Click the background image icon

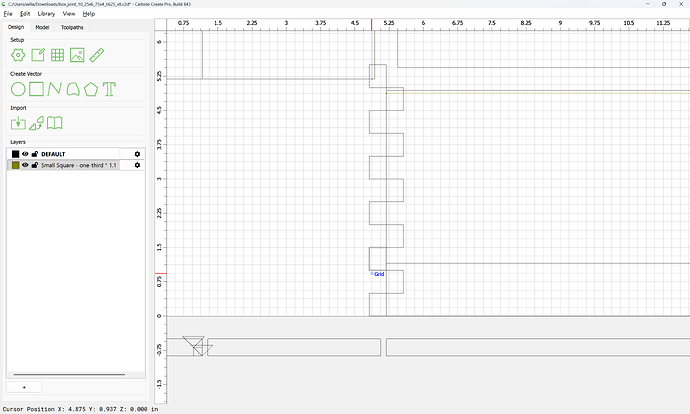(77, 55)
